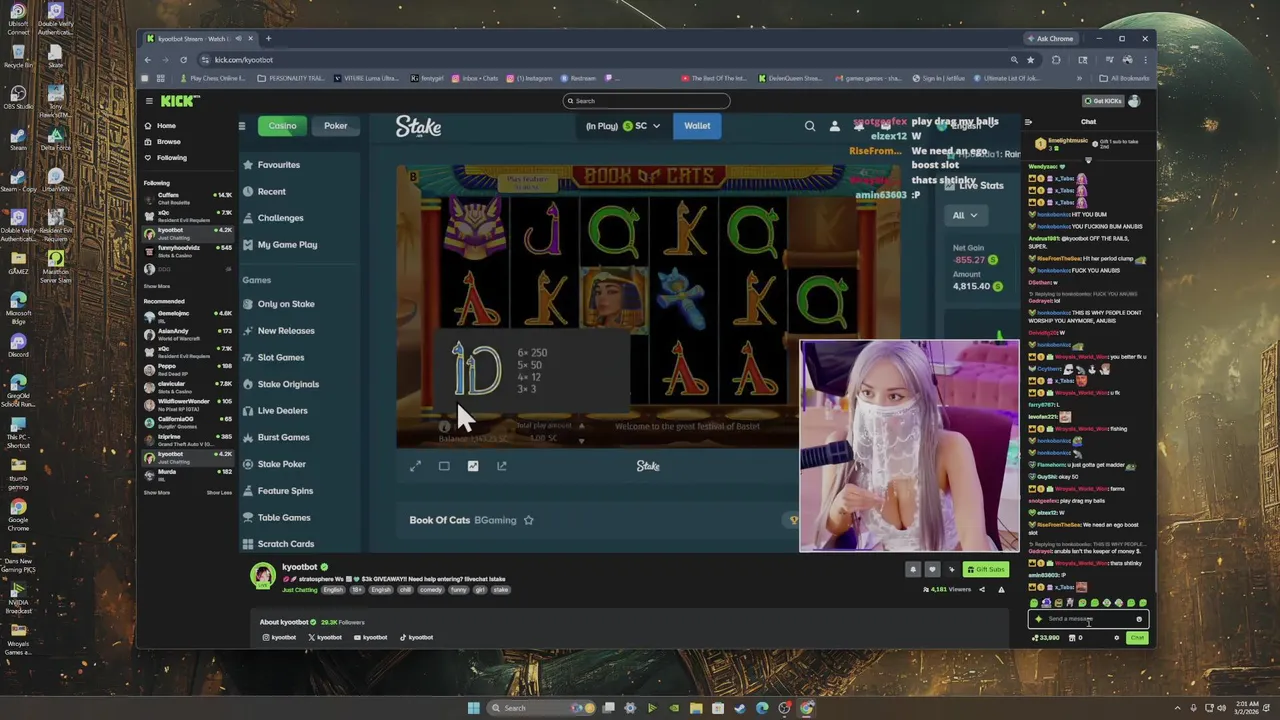Open chat settings gear icon
Image resolution: width=1280 pixels, height=720 pixels.
point(1117,638)
